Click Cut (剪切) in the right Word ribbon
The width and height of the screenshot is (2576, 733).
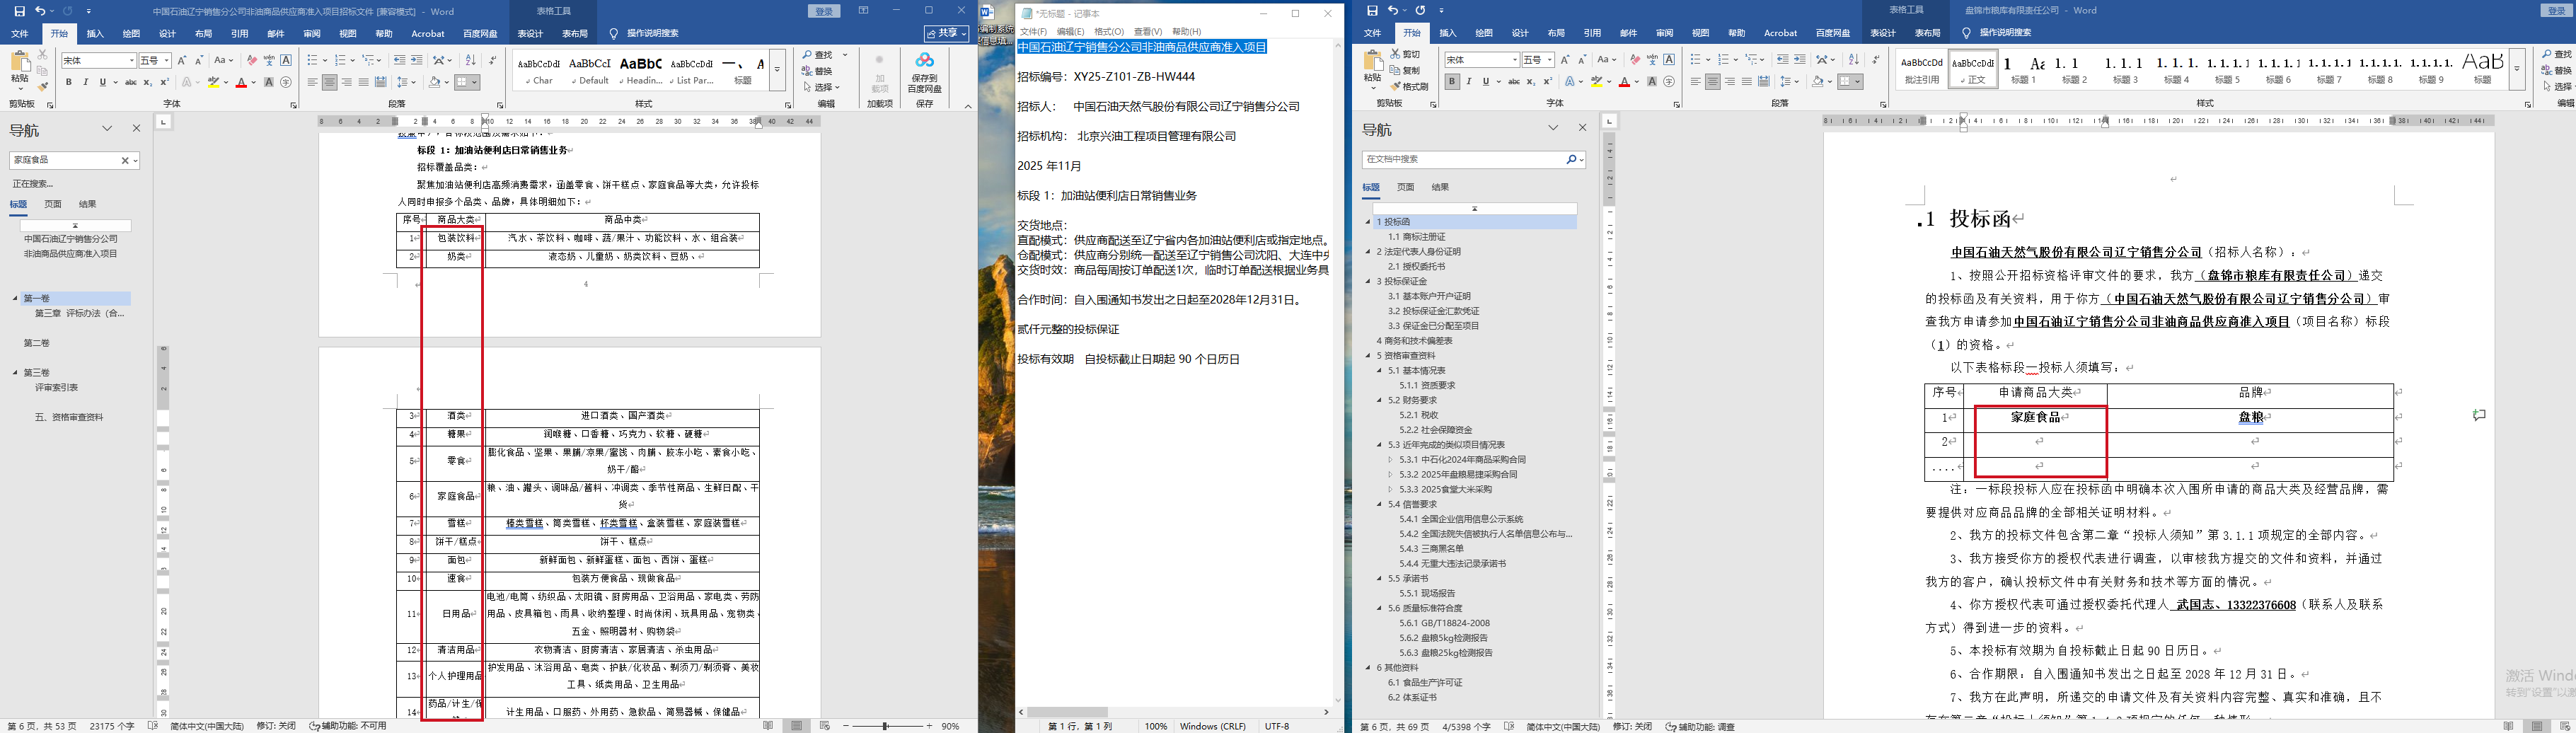[x=1405, y=54]
